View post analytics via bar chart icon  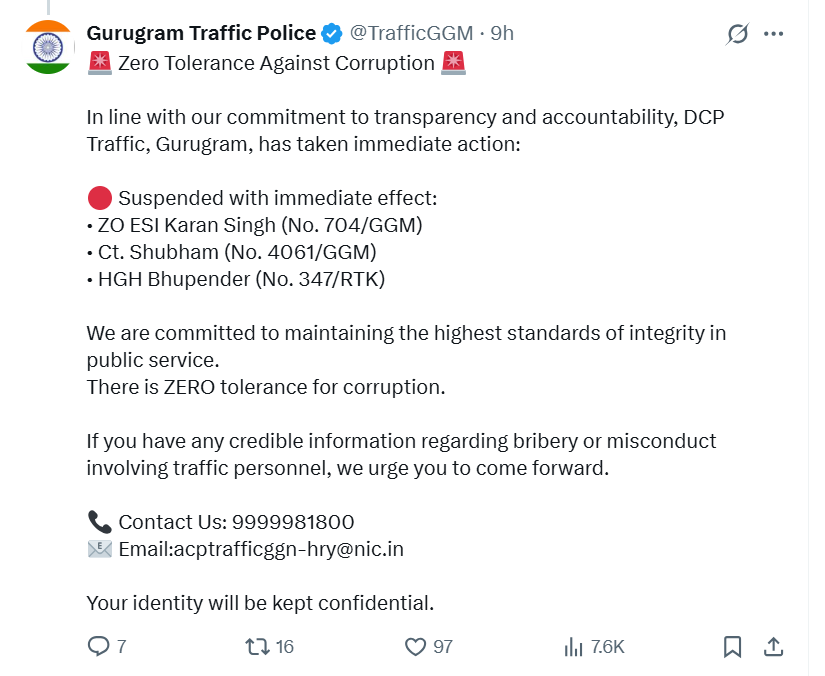point(574,647)
